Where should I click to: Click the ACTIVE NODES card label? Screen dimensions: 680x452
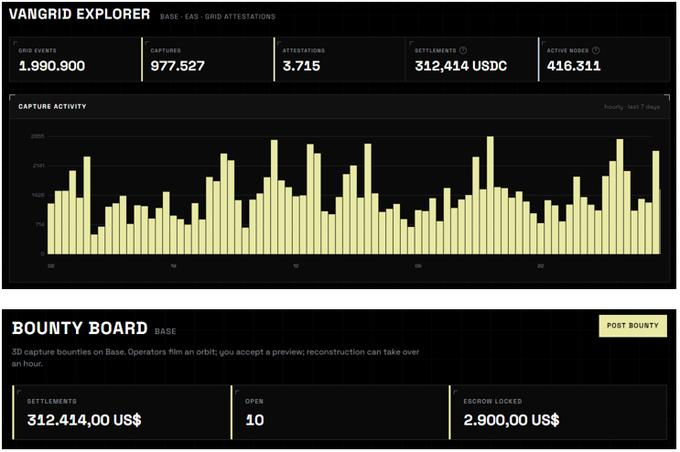point(568,51)
